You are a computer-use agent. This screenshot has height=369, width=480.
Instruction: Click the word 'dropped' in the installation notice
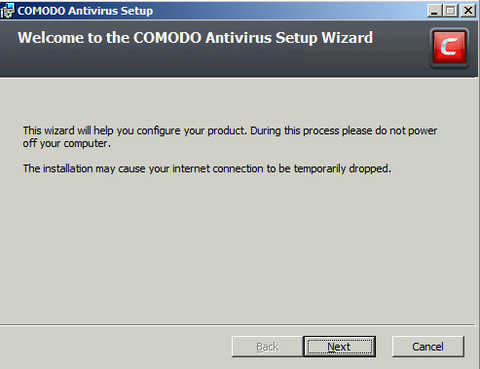pos(369,169)
